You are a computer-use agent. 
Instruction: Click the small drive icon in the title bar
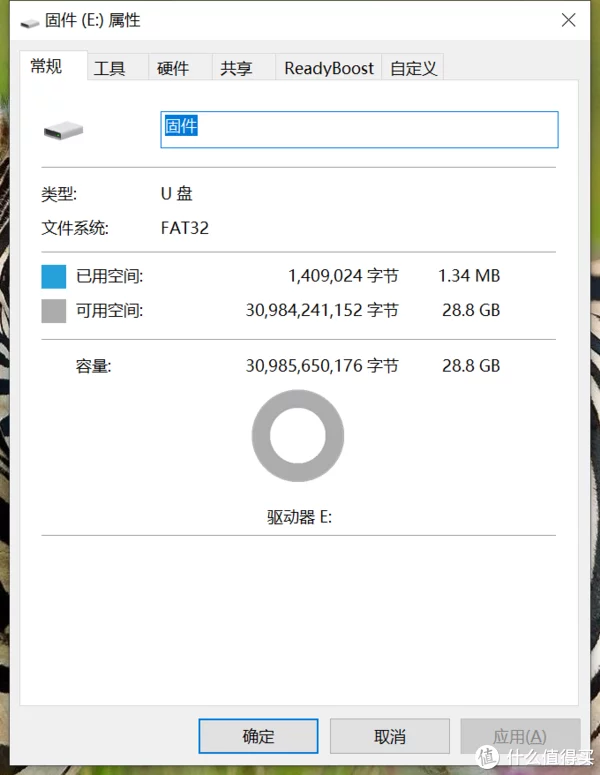[30, 23]
